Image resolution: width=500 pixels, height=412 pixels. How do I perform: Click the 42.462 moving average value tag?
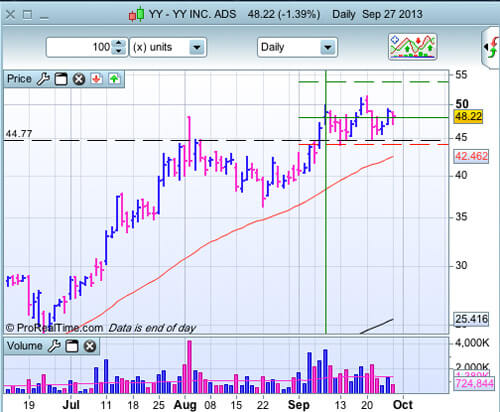tap(471, 156)
